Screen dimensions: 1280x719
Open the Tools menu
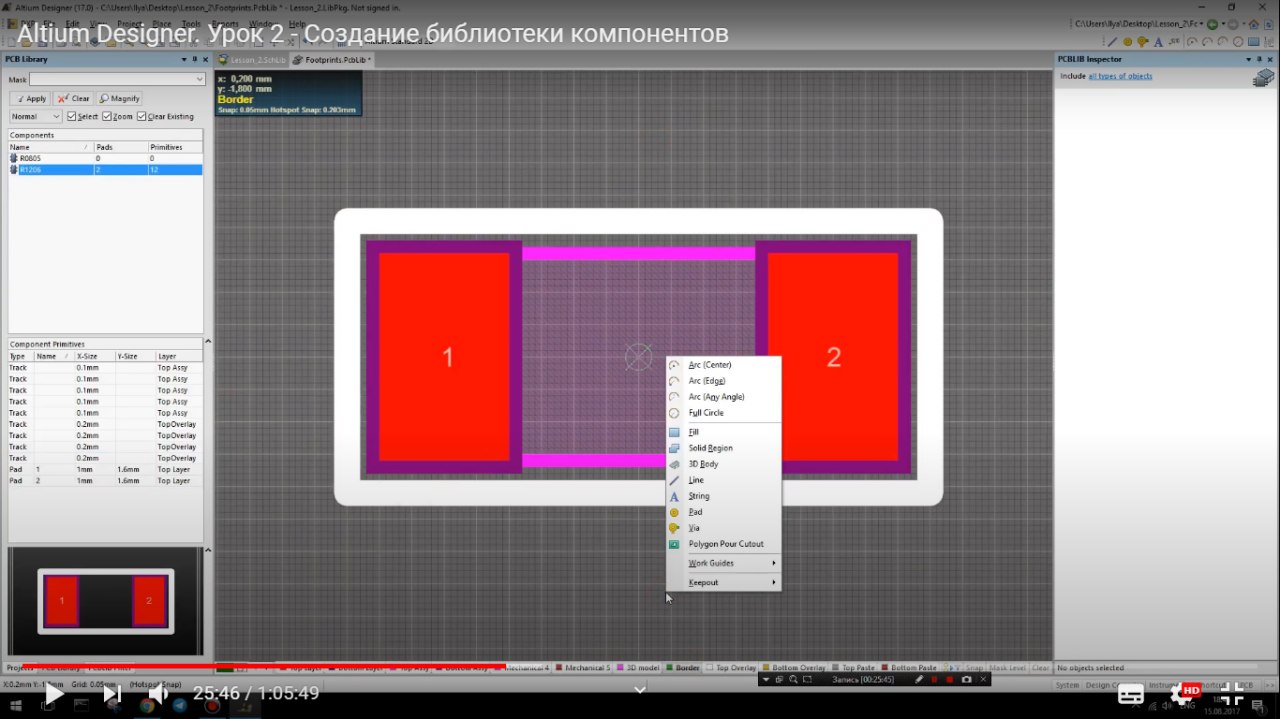click(x=190, y=23)
